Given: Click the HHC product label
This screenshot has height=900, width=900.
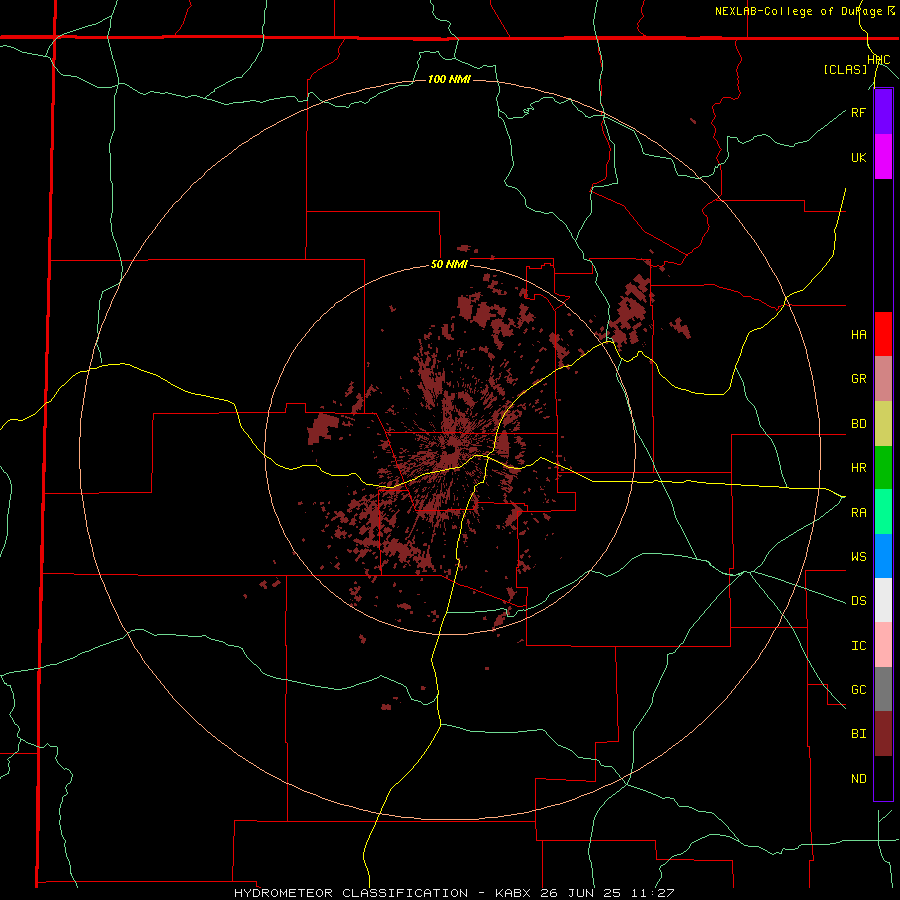Looking at the screenshot, I should (x=879, y=60).
